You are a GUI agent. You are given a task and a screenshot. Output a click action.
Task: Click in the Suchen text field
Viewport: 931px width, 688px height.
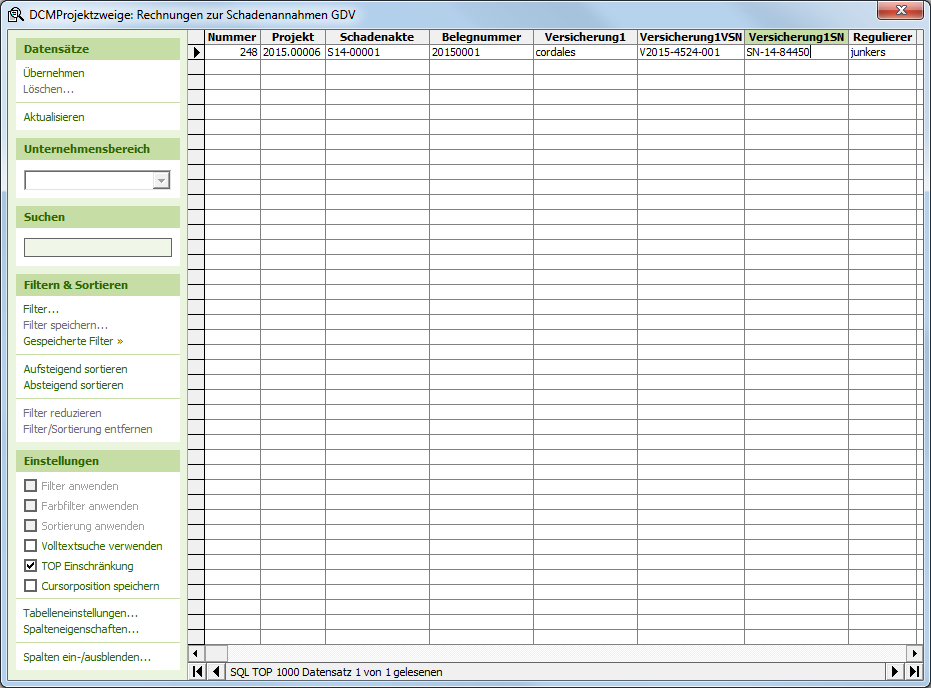click(98, 247)
